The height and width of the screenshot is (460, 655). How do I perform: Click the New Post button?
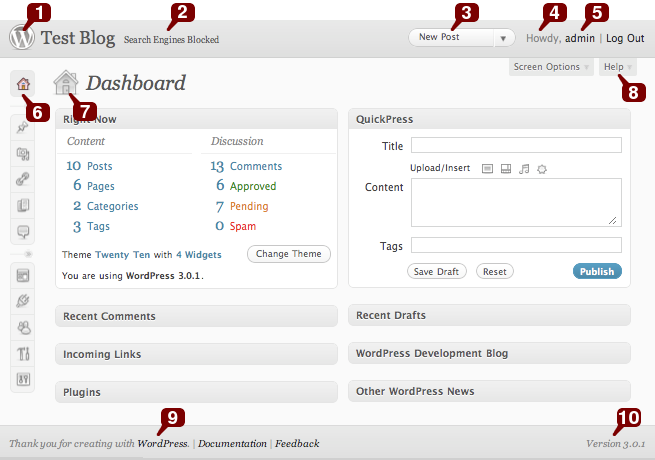point(452,37)
